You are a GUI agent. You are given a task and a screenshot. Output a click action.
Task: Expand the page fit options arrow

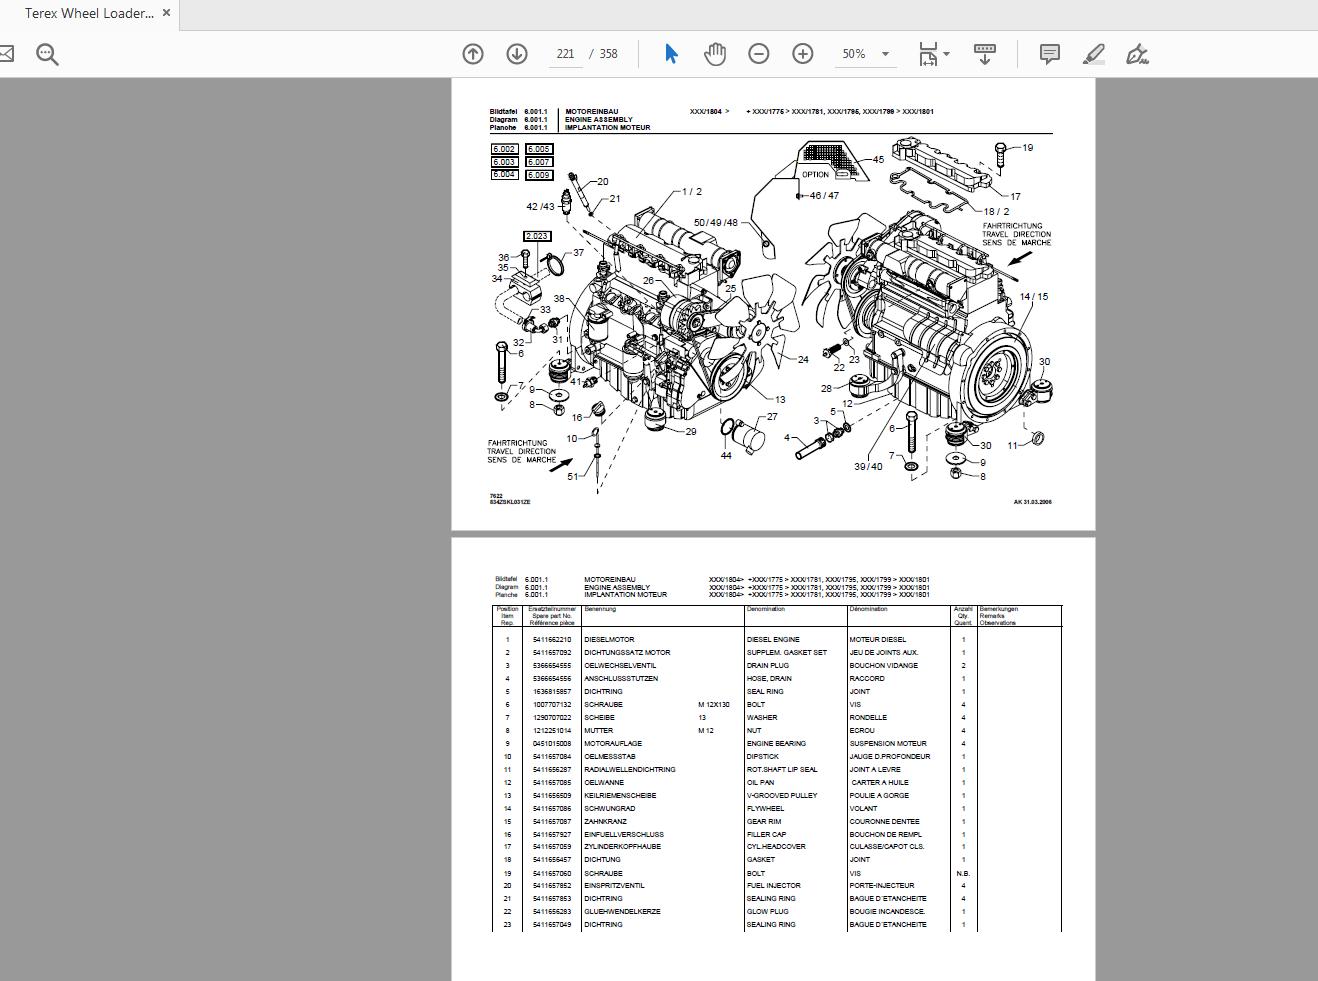(946, 54)
